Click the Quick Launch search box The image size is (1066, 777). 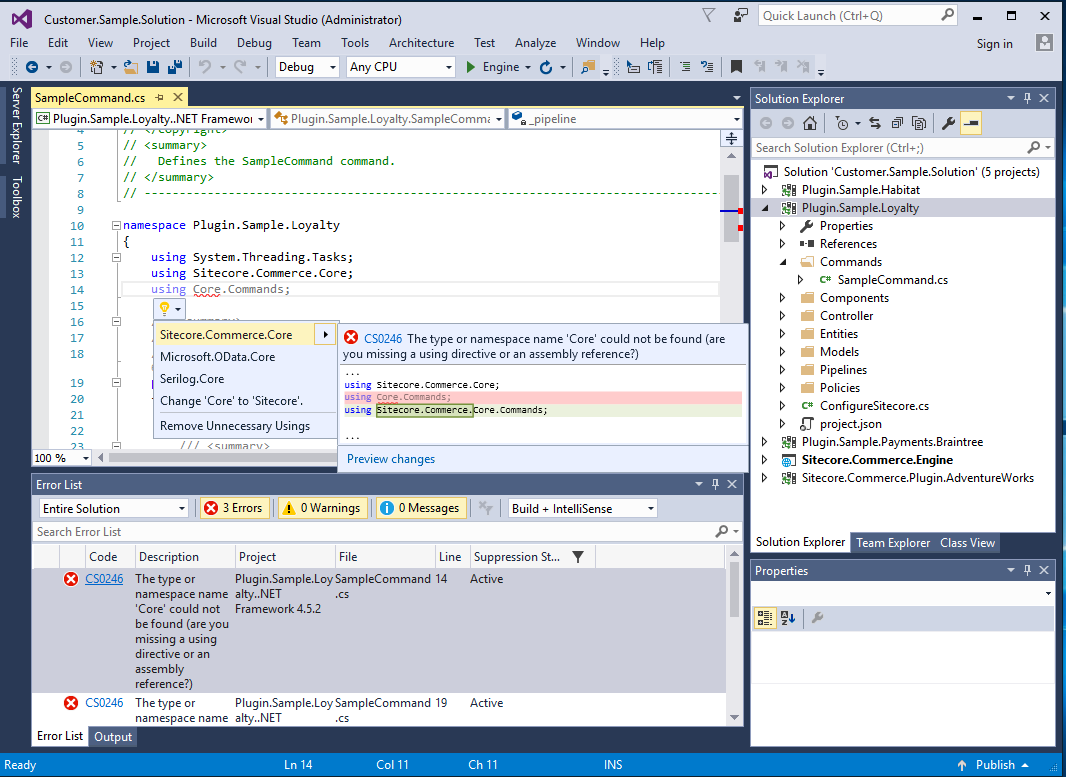tap(858, 16)
